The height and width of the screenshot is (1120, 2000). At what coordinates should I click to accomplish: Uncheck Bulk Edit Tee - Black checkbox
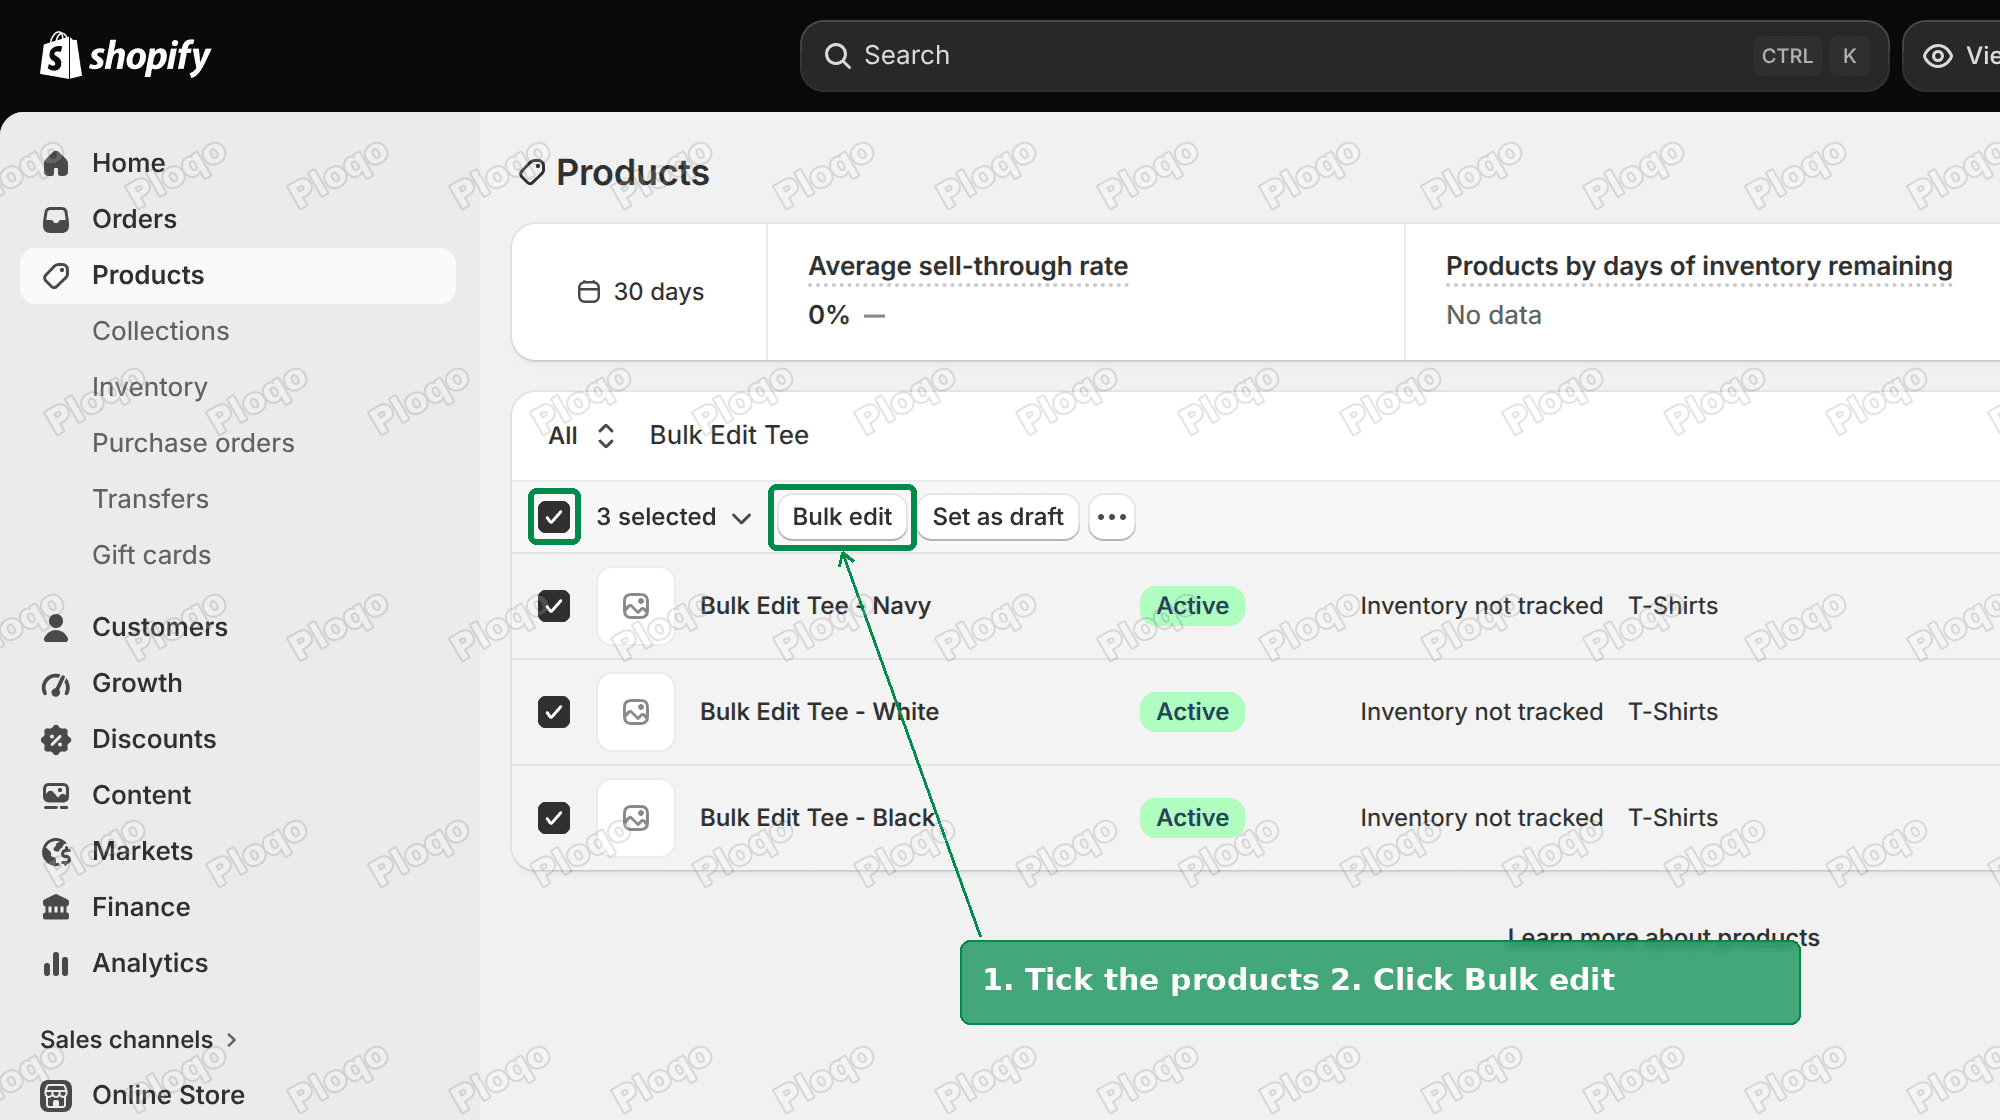click(x=554, y=818)
